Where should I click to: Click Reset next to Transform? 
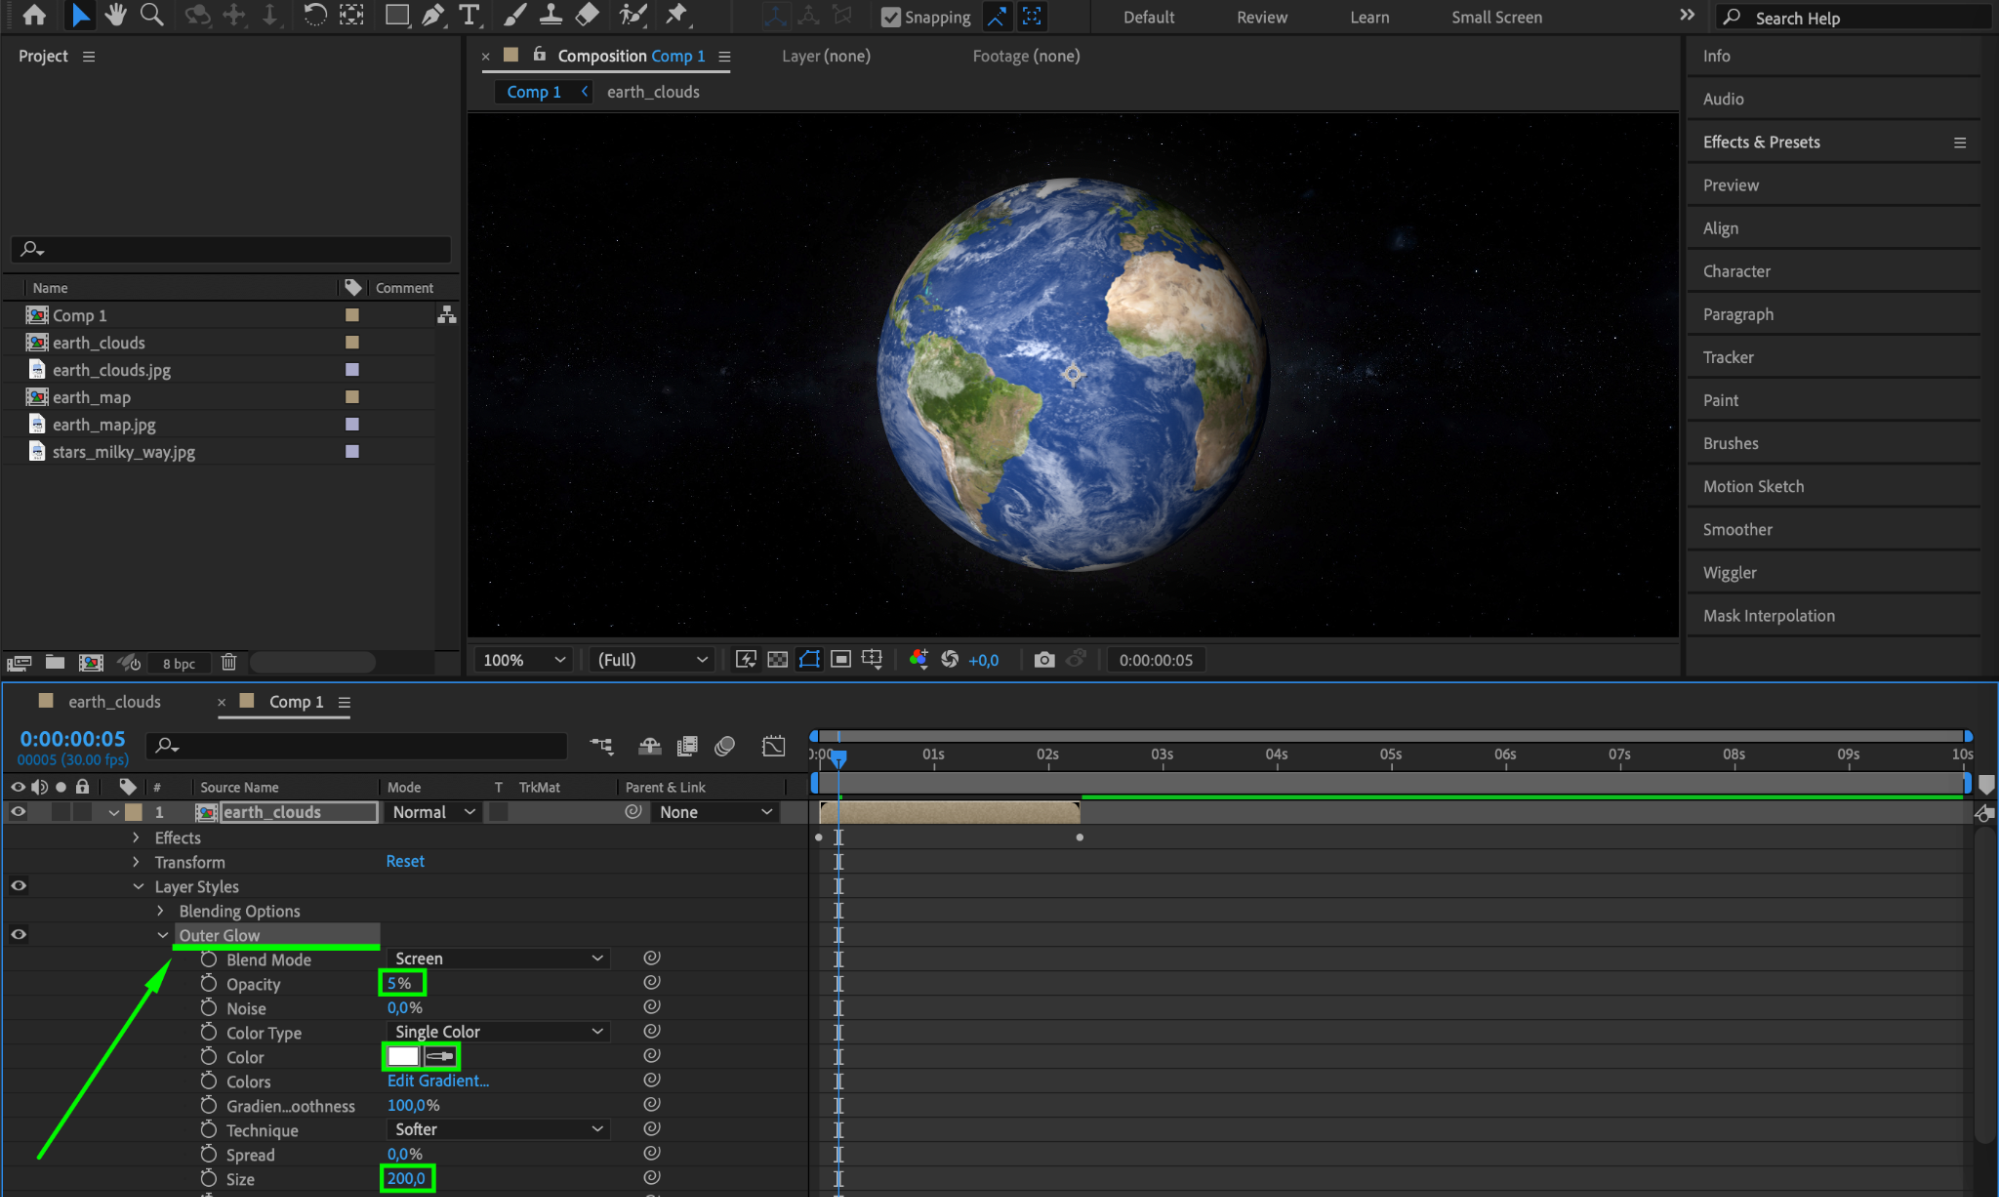coord(405,861)
